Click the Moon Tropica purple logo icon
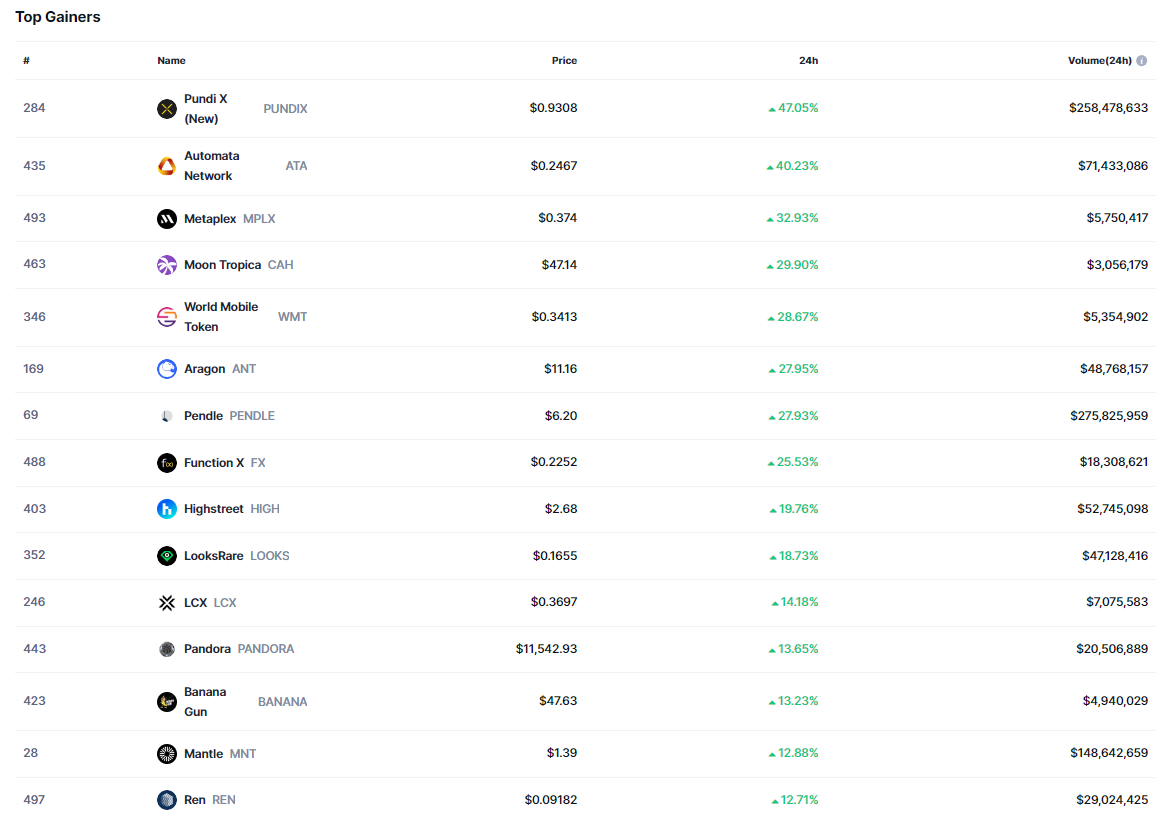1171x818 pixels. point(167,265)
